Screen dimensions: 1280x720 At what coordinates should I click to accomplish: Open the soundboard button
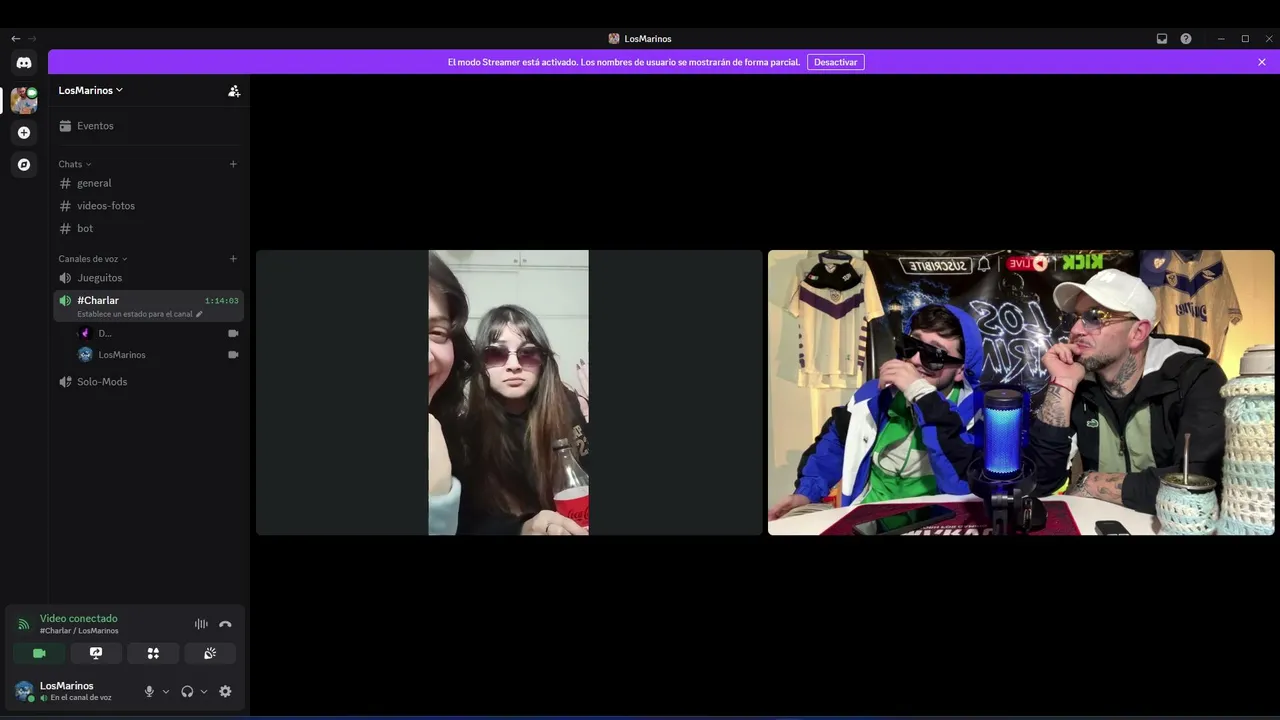(210, 653)
